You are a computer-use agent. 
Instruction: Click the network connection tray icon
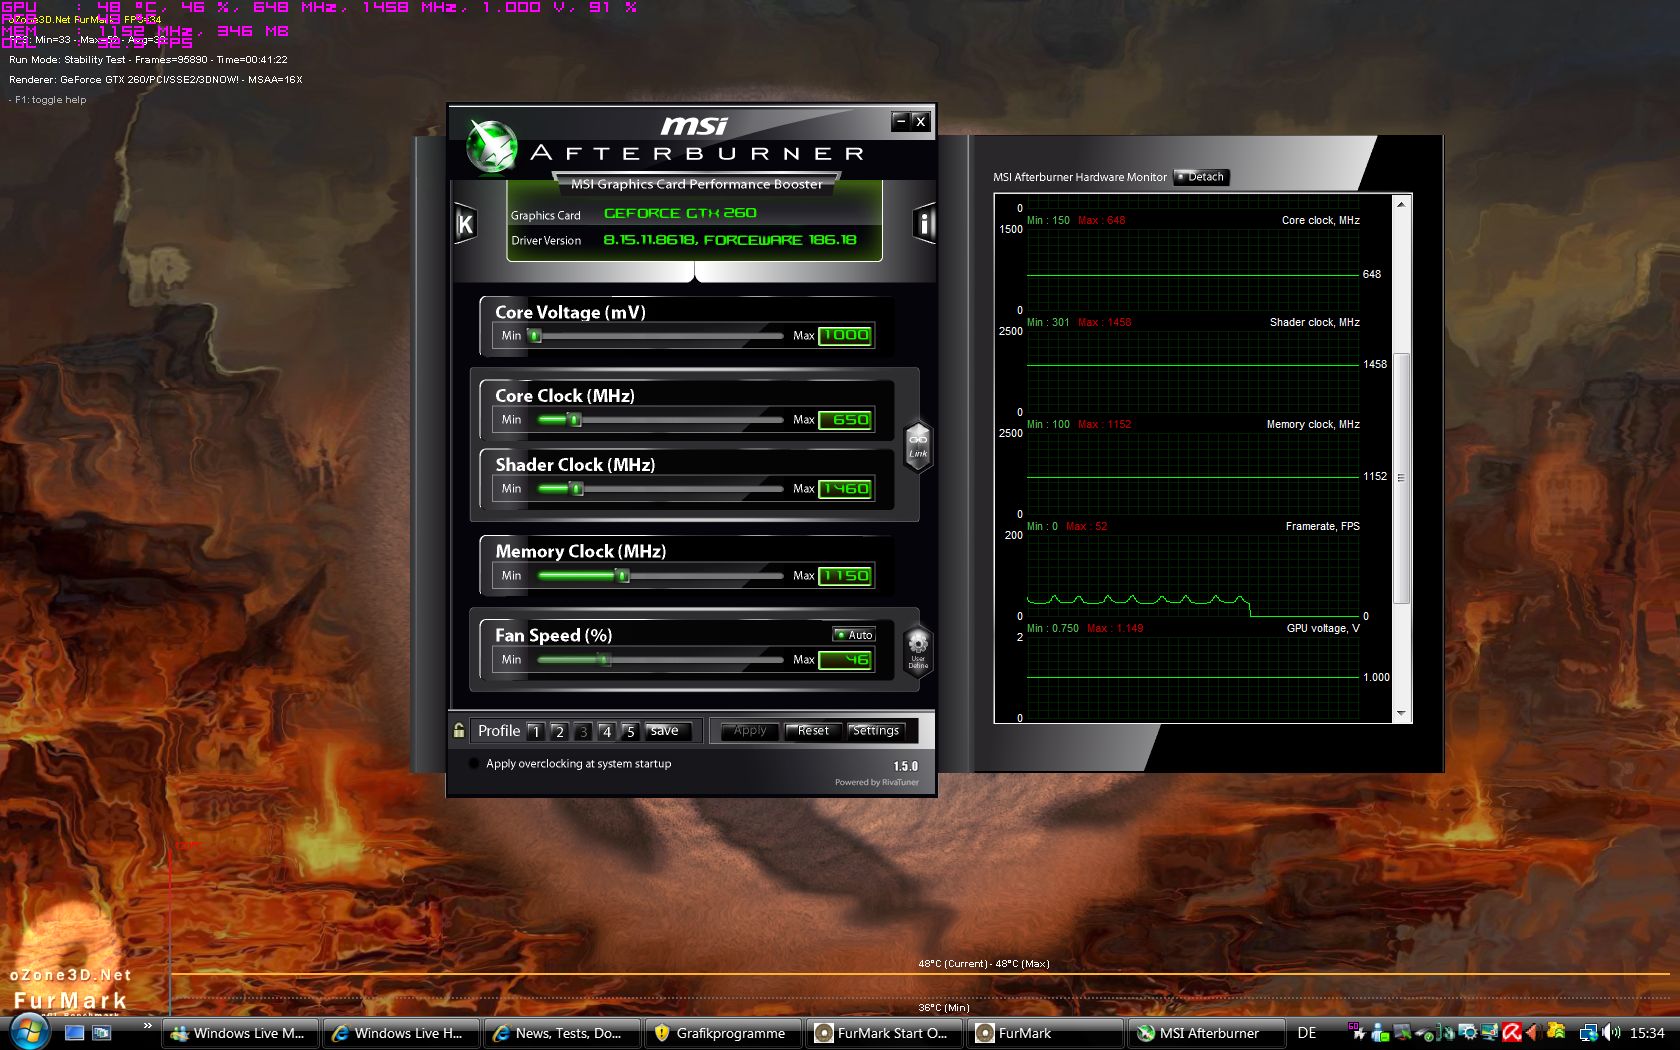[1588, 1034]
